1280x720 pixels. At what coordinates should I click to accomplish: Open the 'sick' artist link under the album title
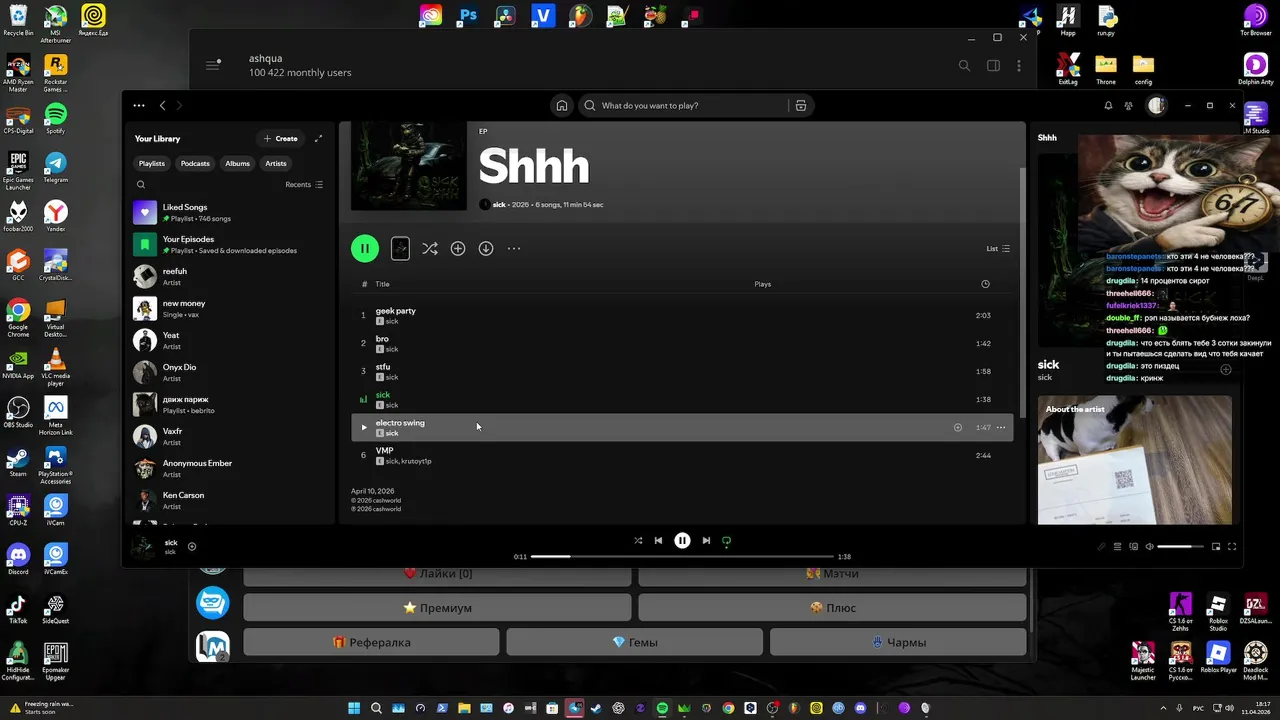click(499, 204)
